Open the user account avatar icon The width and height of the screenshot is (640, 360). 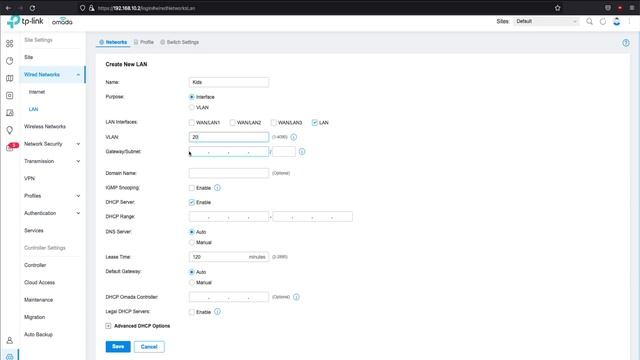pos(617,21)
